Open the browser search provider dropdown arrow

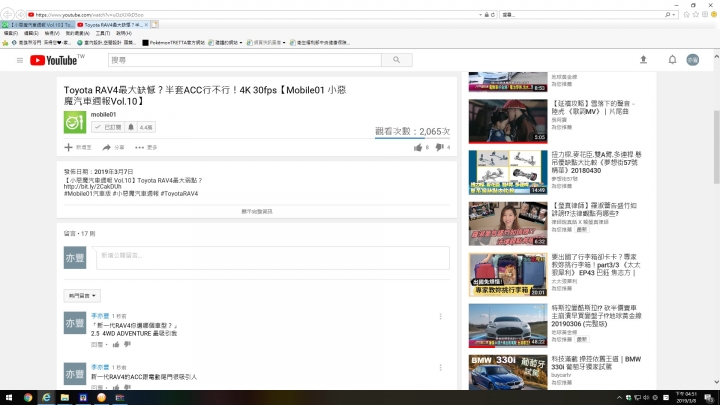point(674,15)
